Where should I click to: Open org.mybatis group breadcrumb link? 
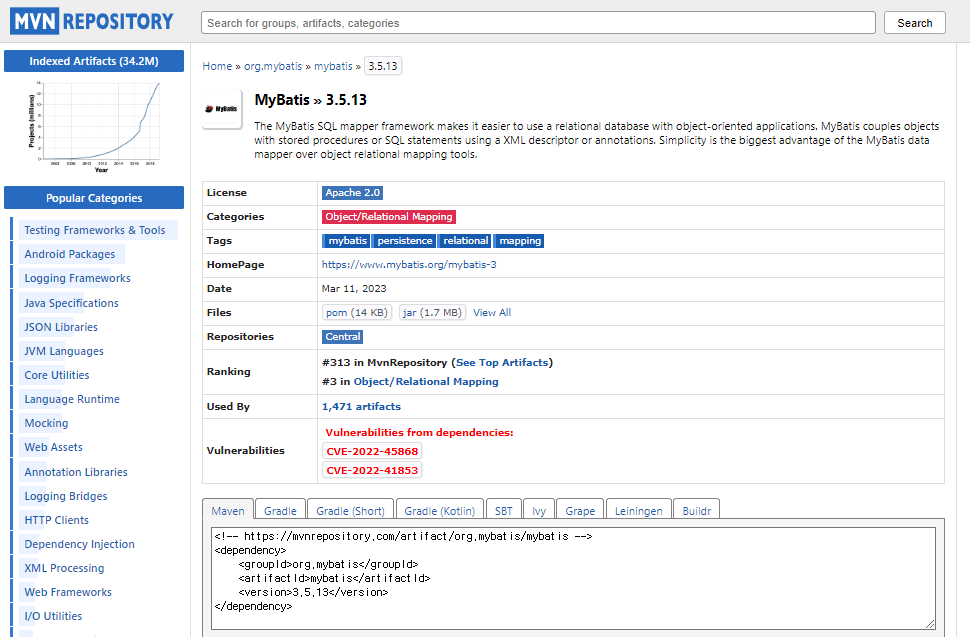coord(273,66)
